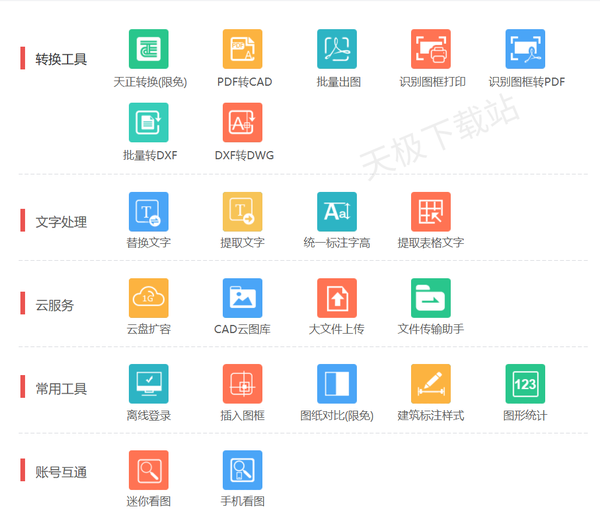Launch 批量出图 batch plotting tool

[x=336, y=49]
